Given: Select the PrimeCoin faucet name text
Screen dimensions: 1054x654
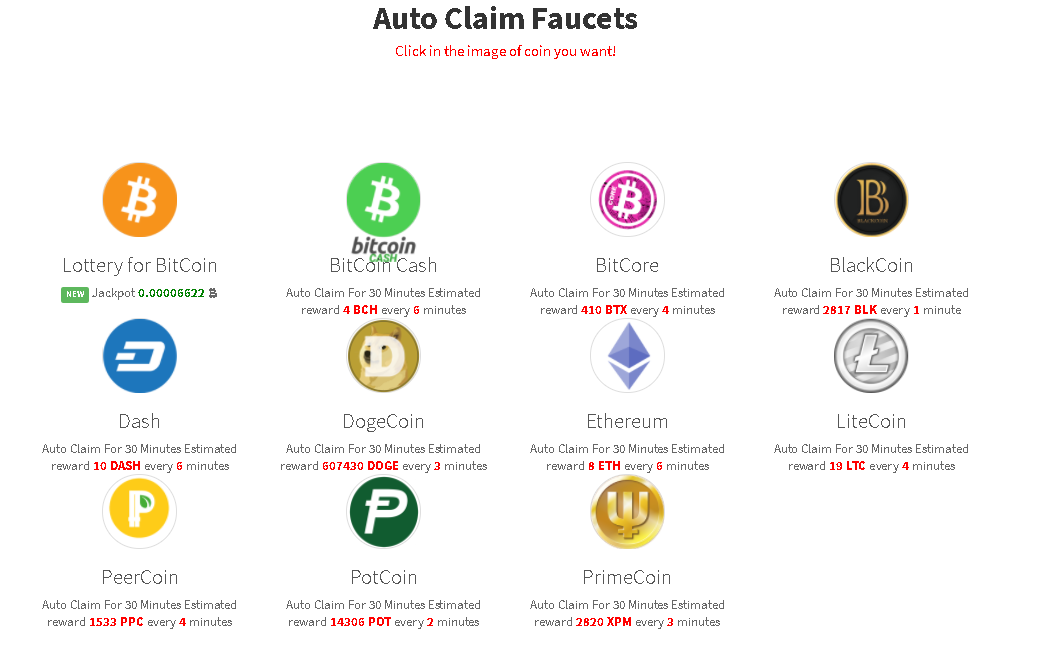Looking at the screenshot, I should point(627,577).
